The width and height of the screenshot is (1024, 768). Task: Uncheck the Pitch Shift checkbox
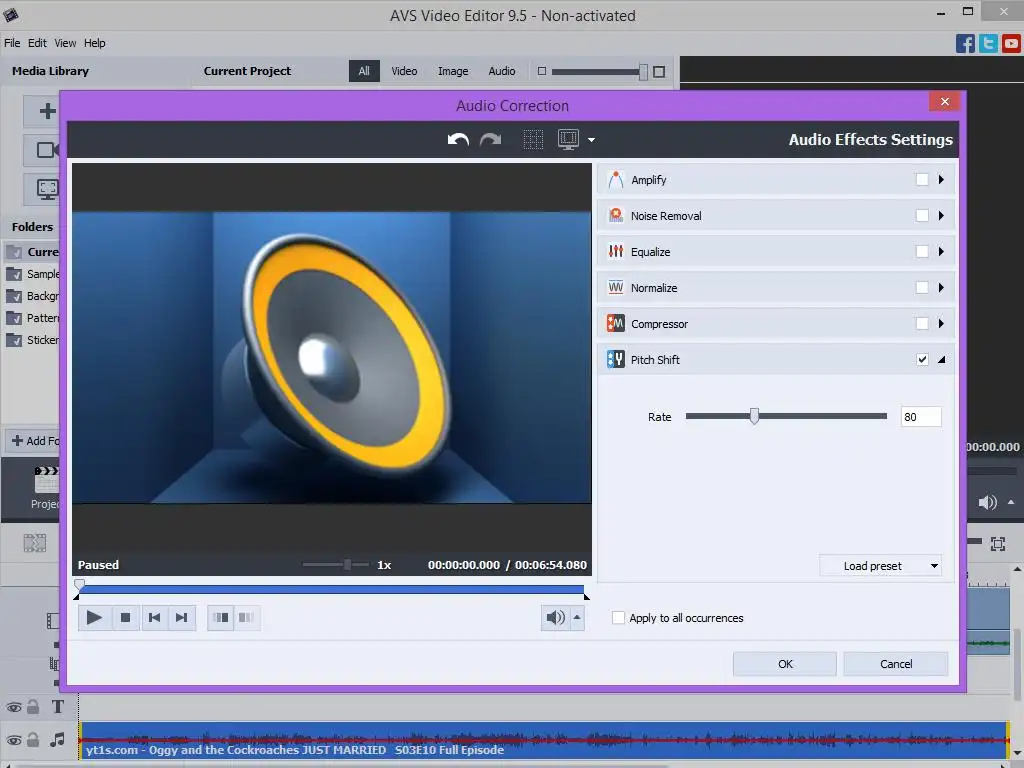pos(921,359)
